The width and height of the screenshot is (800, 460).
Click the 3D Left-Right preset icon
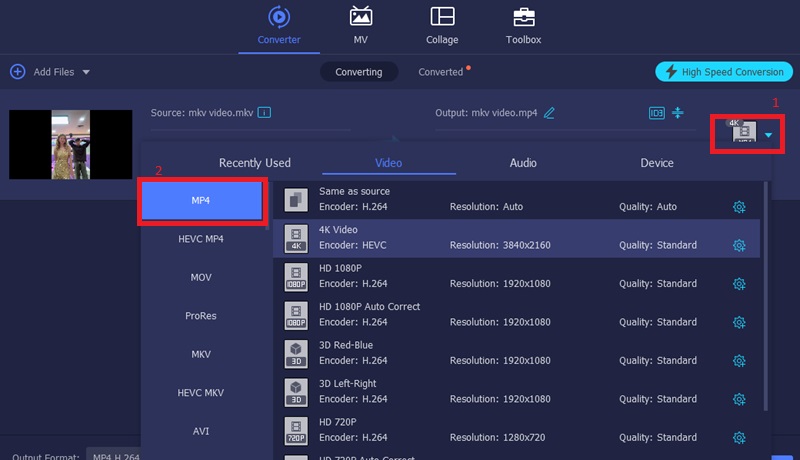coord(296,392)
